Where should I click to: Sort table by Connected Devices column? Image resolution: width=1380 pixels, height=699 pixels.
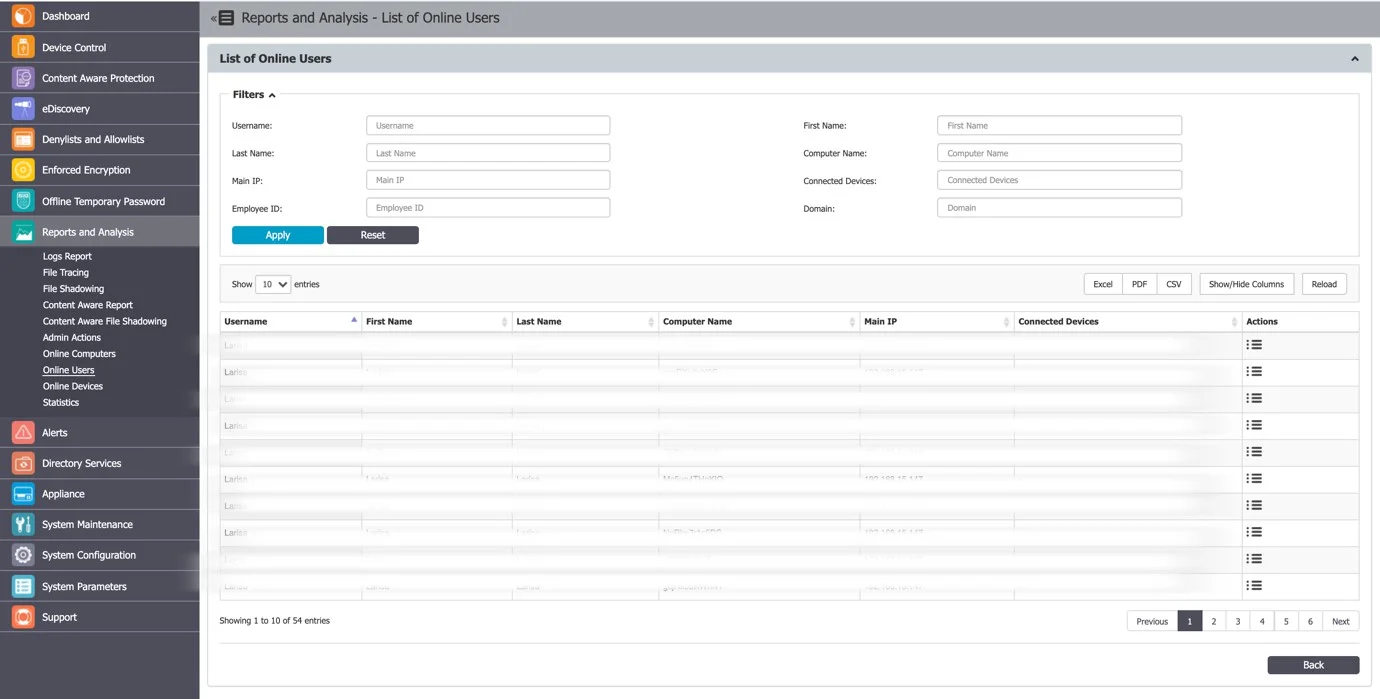coord(1128,321)
